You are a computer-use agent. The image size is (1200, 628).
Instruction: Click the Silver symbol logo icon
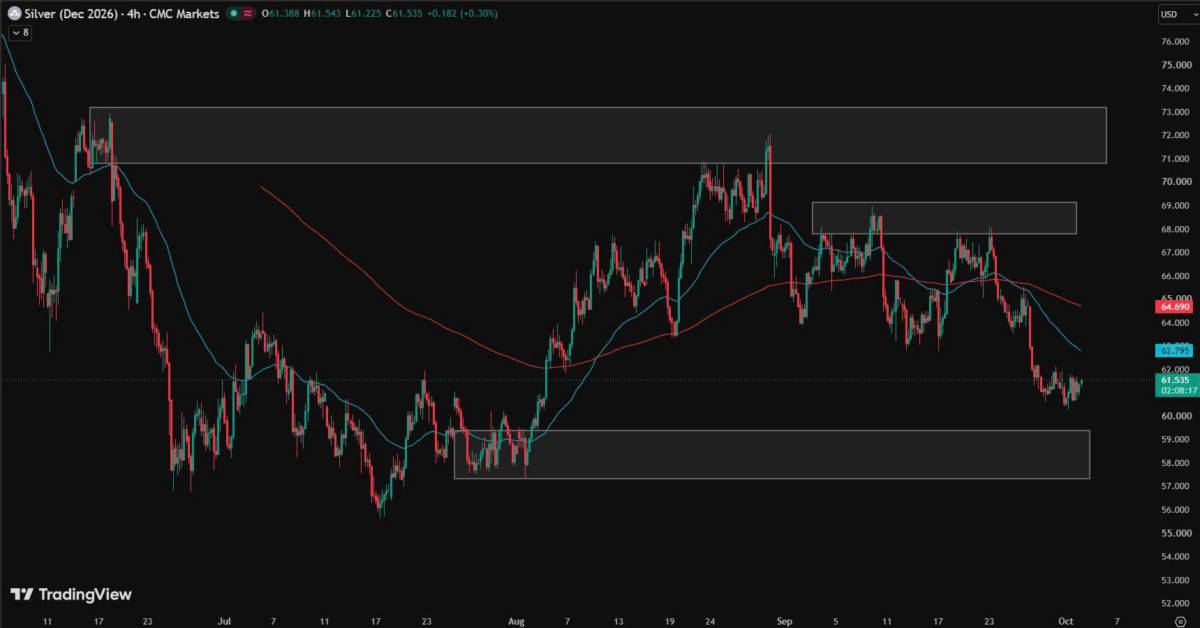click(x=14, y=14)
